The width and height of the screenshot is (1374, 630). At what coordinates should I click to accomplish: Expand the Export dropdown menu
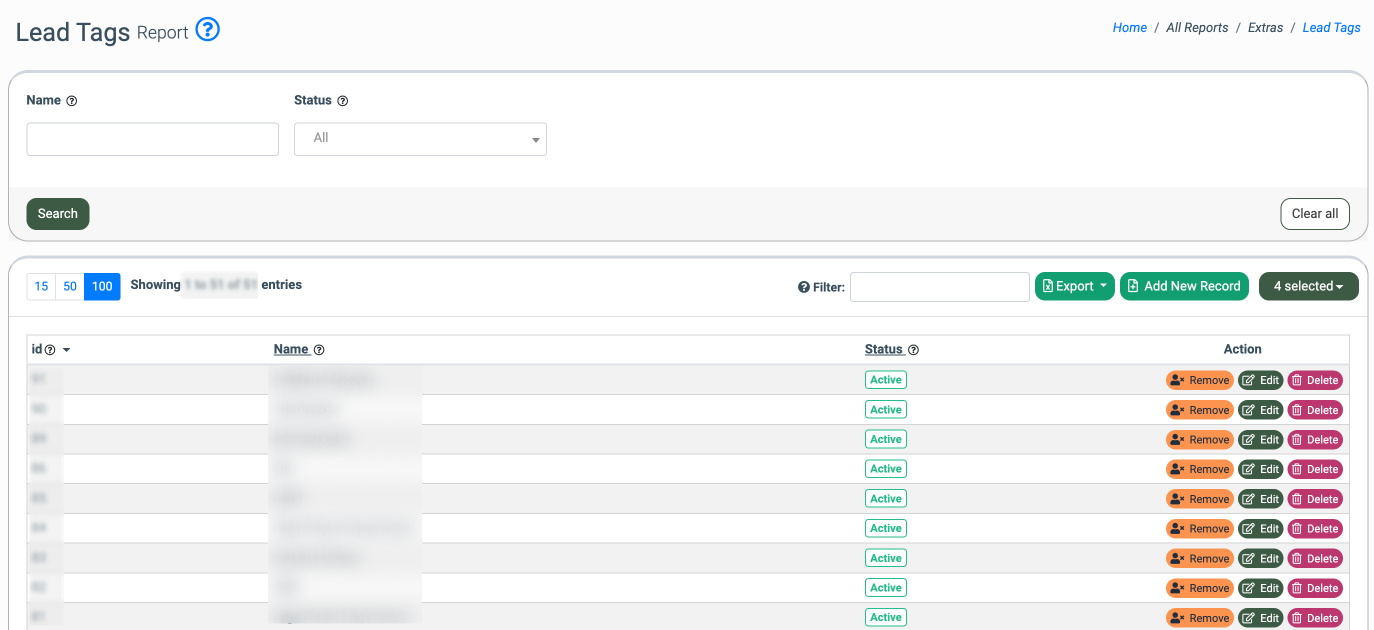coord(1074,286)
